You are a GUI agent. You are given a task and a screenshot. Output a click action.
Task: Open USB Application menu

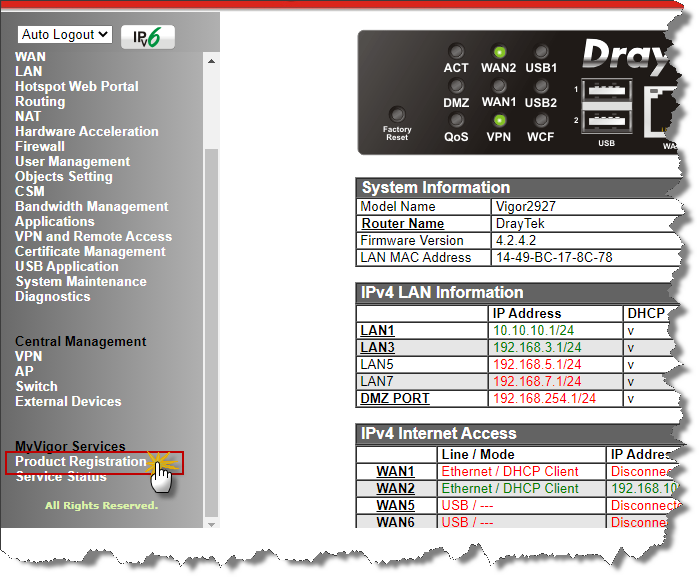[67, 267]
